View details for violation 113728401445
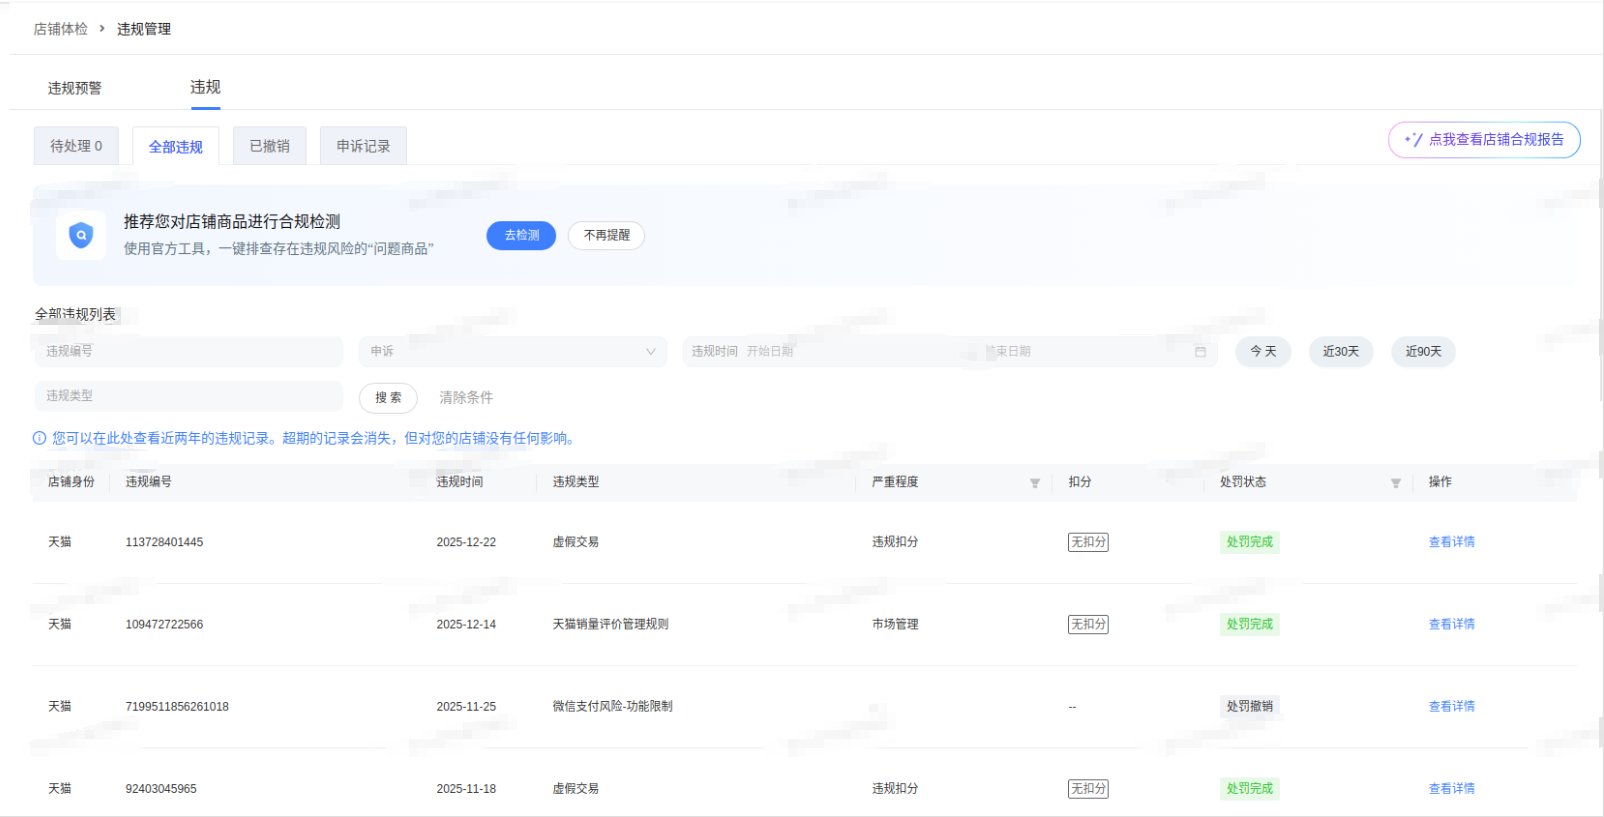 point(1451,542)
